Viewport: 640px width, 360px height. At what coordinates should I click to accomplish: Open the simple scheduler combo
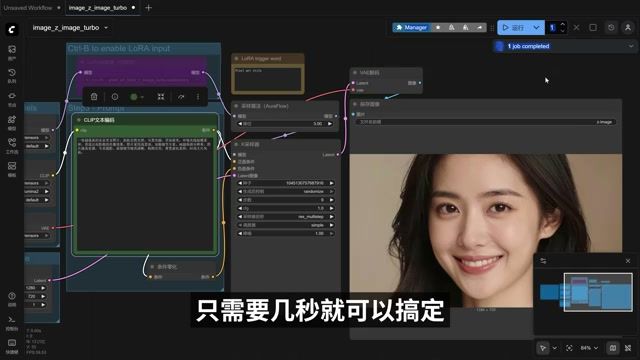tap(286, 225)
